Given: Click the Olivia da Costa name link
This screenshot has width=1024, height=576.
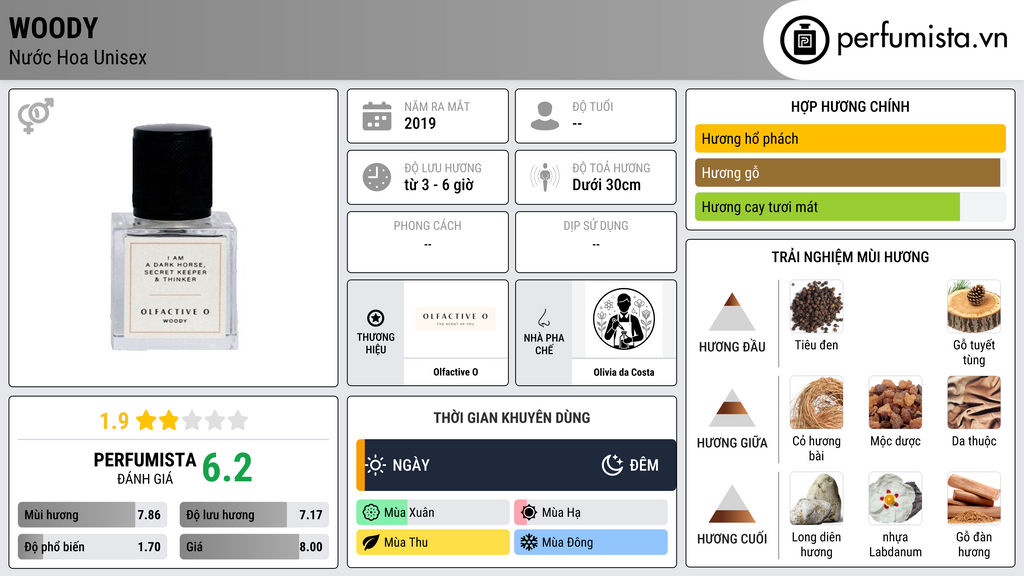Looking at the screenshot, I should 624,372.
